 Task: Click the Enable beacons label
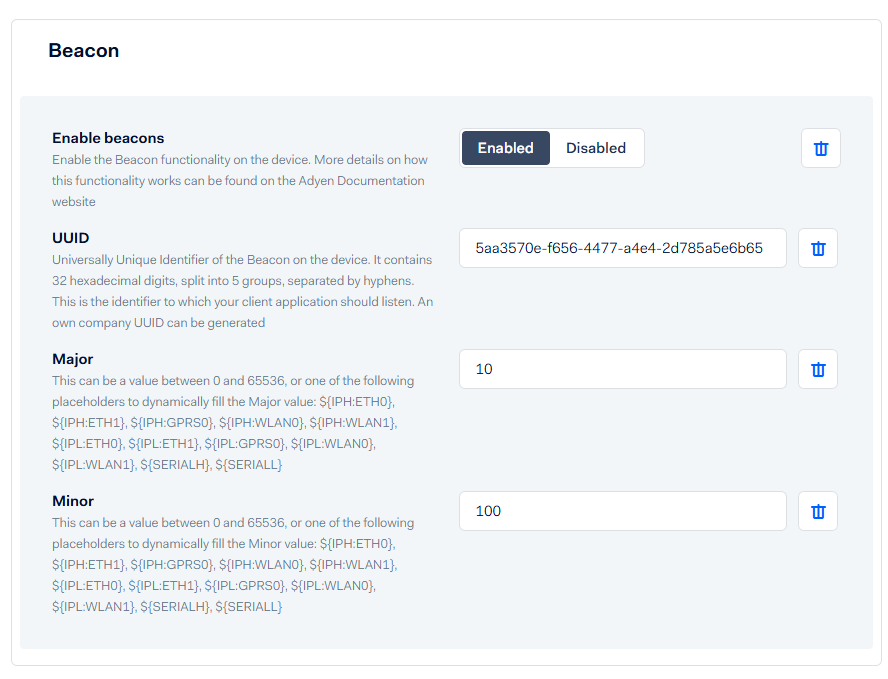pos(108,138)
